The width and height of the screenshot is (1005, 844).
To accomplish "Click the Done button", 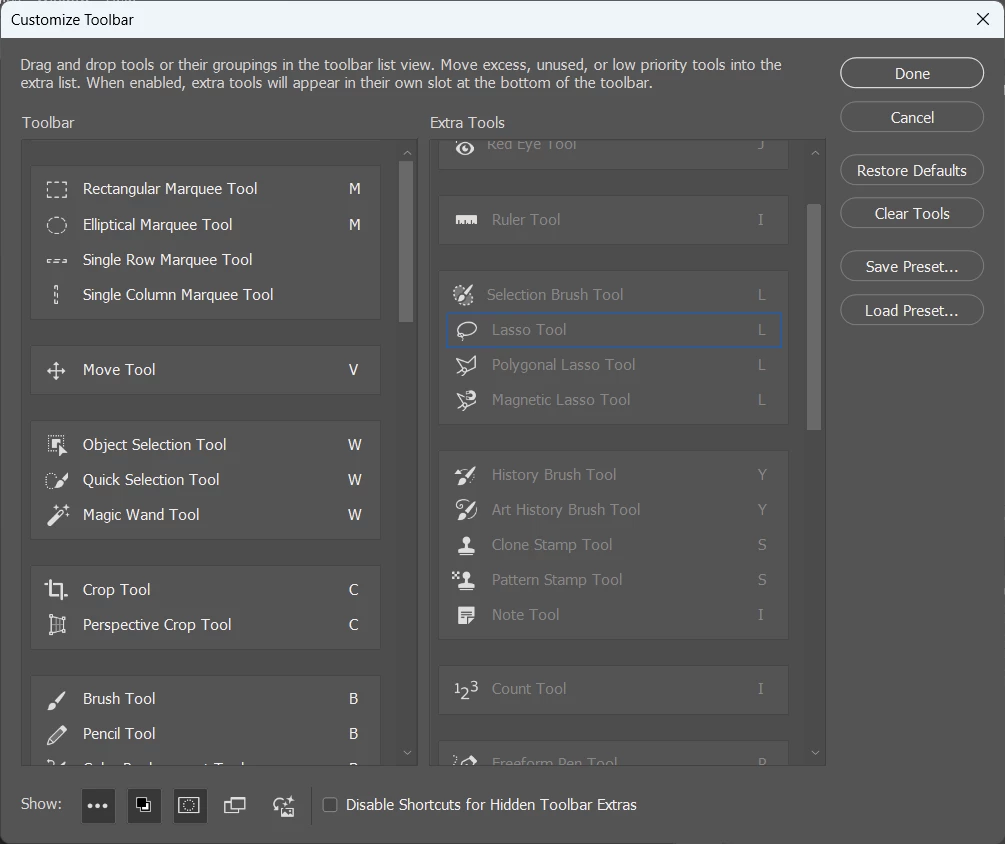I will click(x=912, y=74).
